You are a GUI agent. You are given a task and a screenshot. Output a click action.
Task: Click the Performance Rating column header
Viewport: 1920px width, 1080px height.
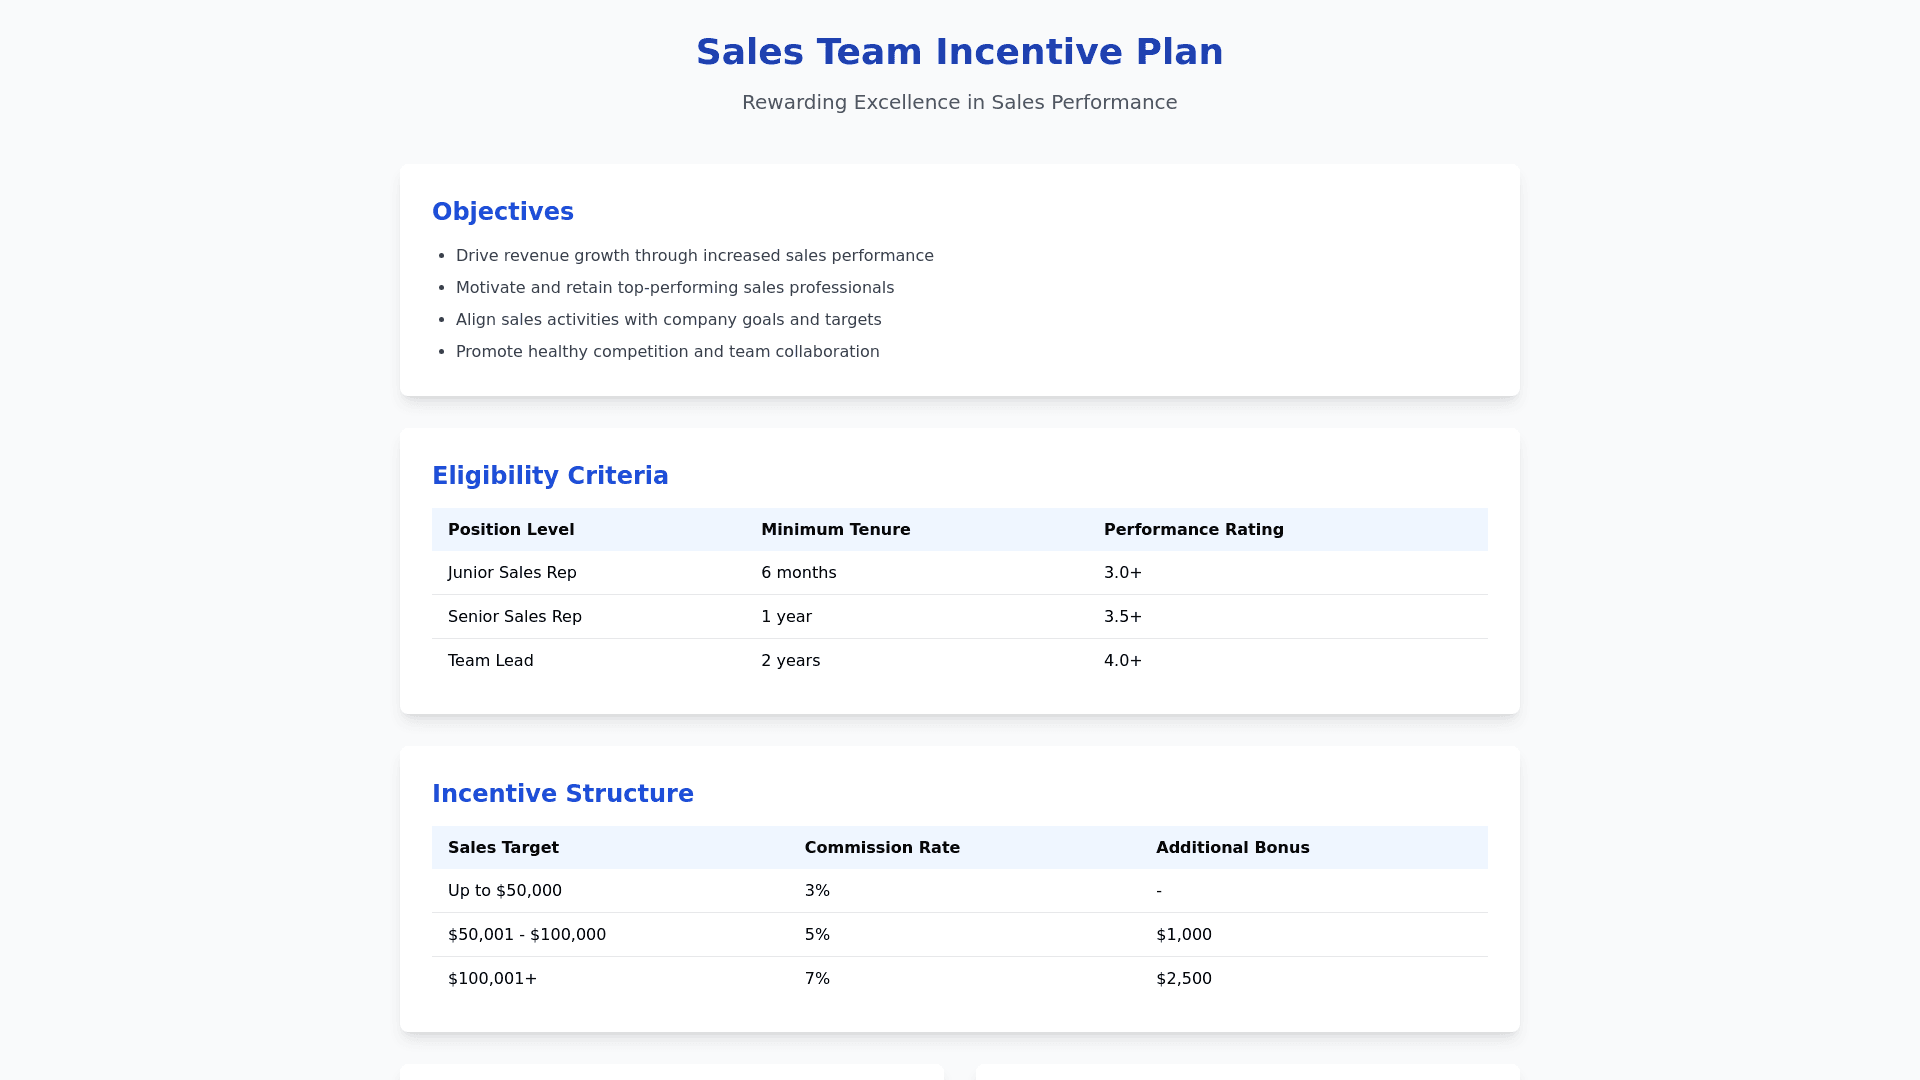point(1193,530)
